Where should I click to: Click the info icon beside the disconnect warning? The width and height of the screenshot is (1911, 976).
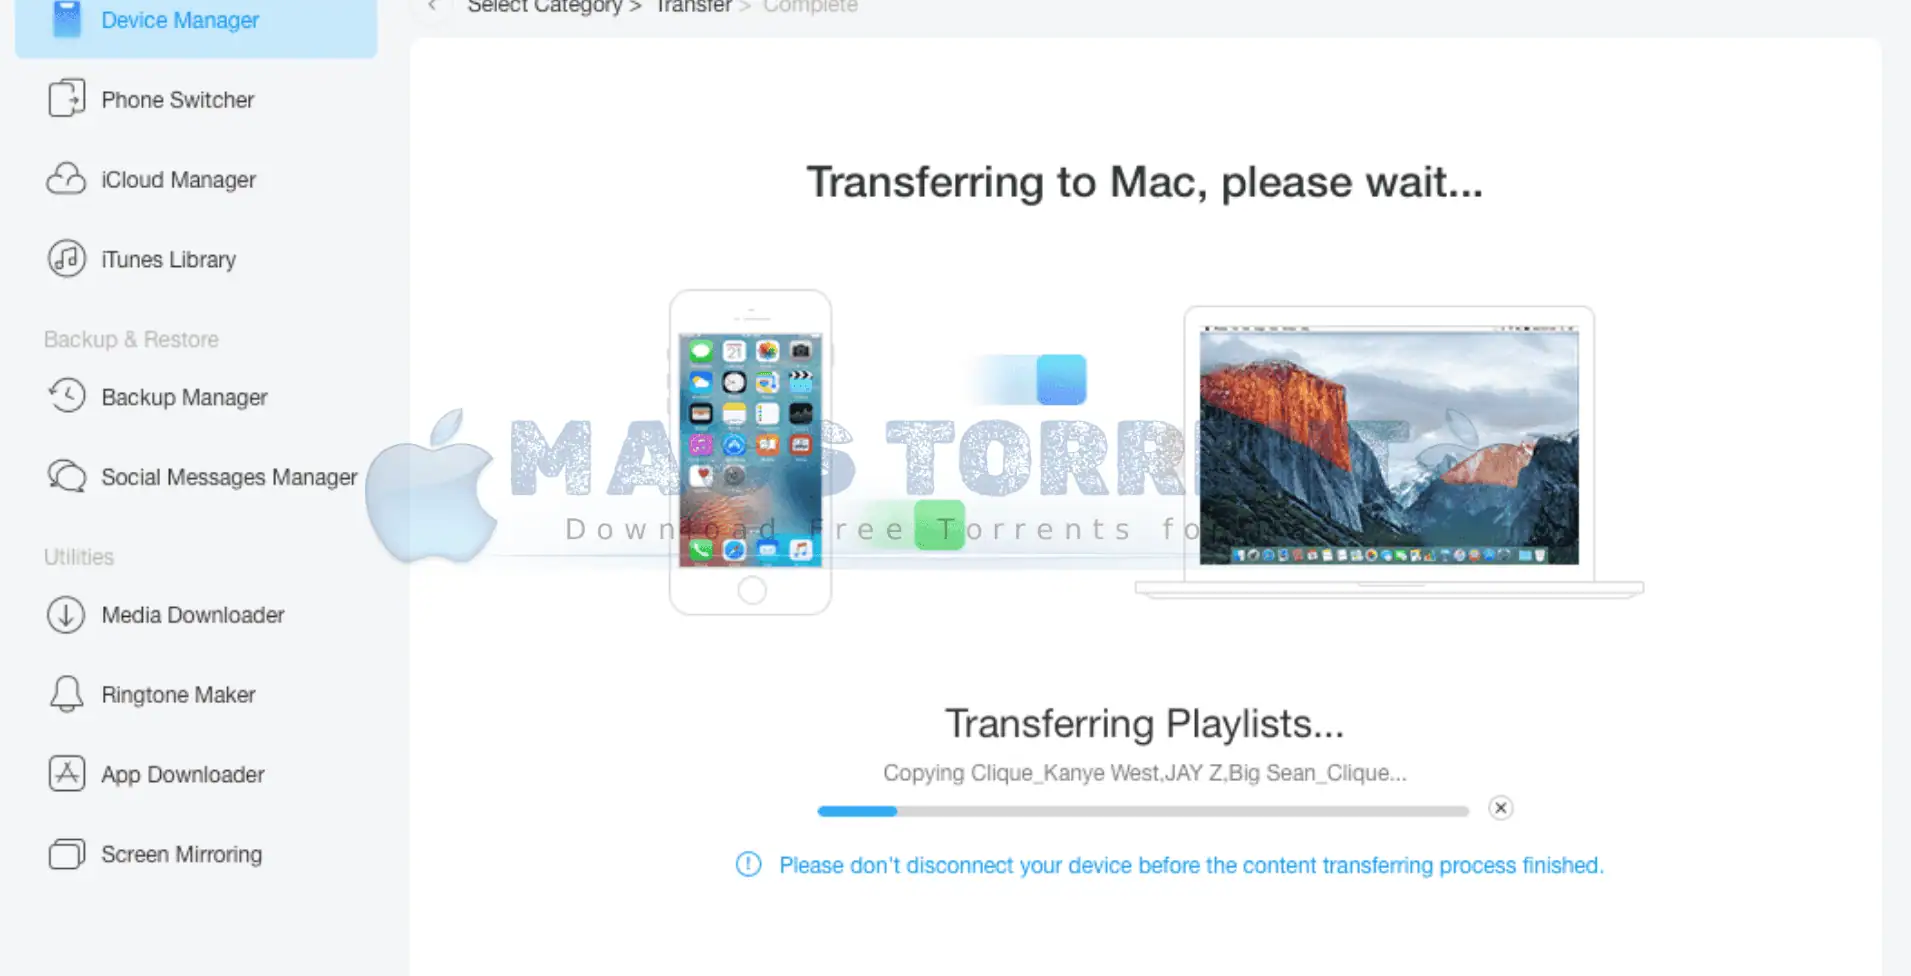coord(748,864)
